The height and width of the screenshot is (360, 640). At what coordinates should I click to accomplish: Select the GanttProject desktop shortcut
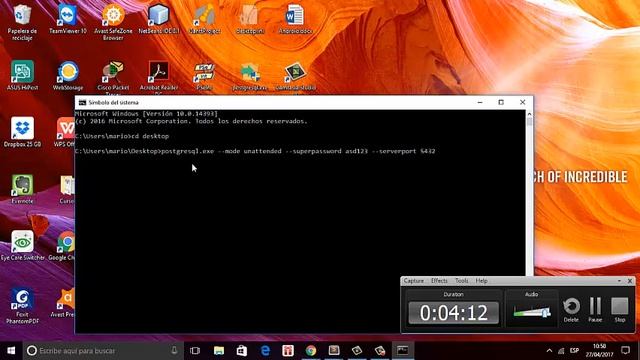[204, 19]
